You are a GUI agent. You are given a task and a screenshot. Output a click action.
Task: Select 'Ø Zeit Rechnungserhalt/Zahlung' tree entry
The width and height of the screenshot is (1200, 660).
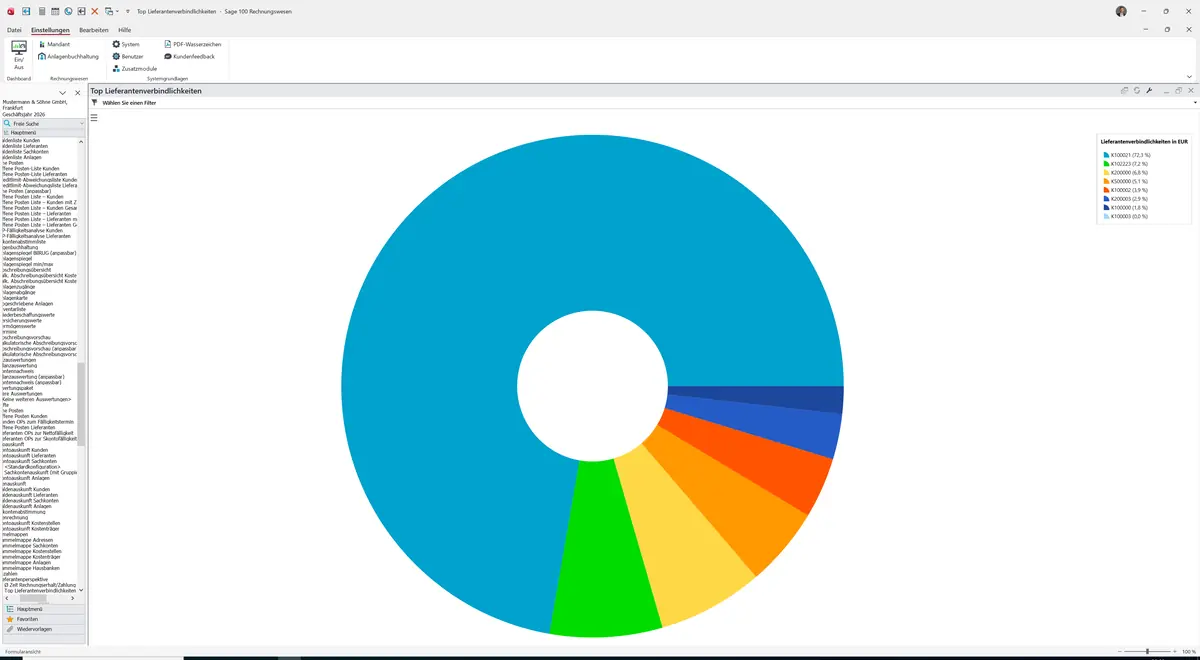tap(40, 585)
